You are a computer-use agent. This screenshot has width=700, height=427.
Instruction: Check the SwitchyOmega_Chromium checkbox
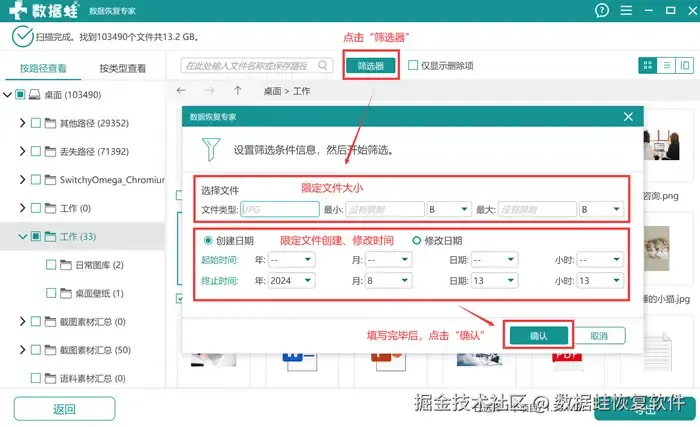[x=36, y=180]
